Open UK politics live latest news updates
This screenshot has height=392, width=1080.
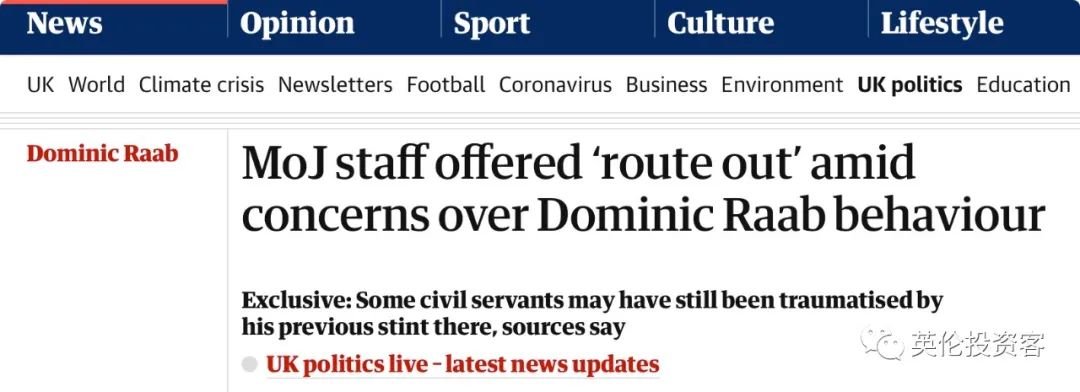(x=463, y=364)
